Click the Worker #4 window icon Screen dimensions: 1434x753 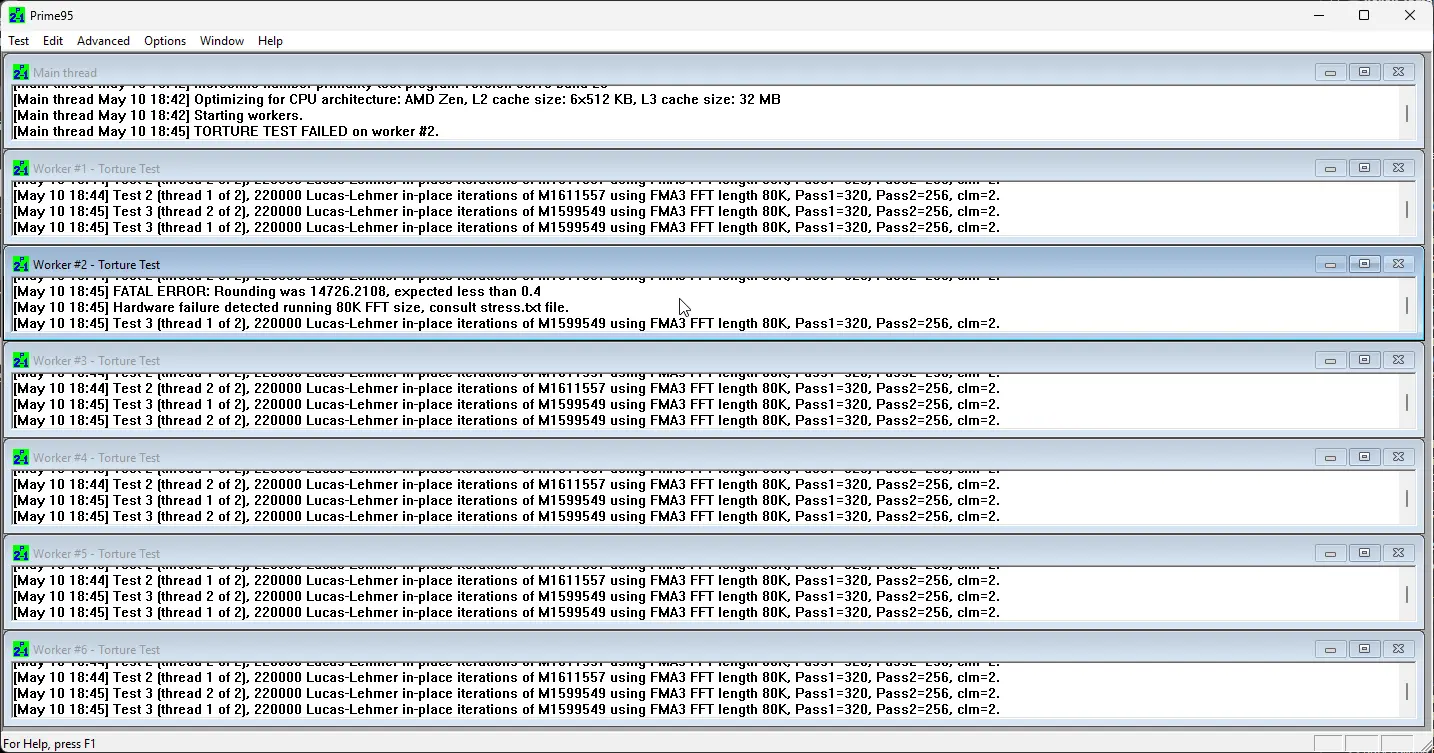(21, 457)
